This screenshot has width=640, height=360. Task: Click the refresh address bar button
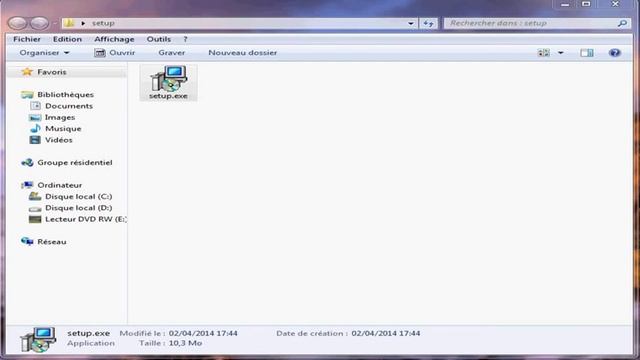point(428,23)
